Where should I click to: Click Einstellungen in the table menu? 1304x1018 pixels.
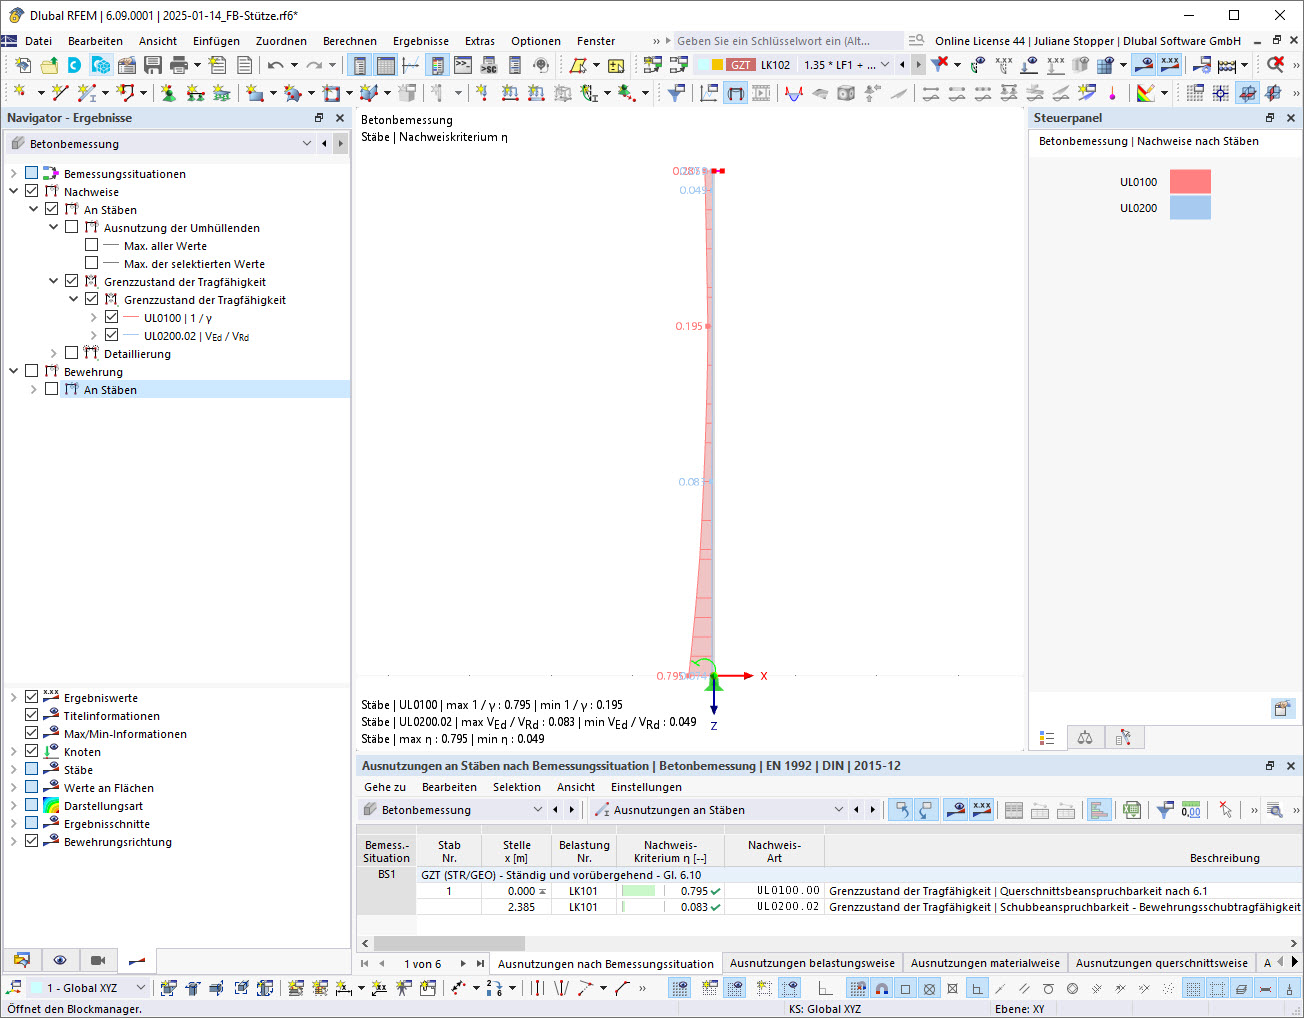[x=646, y=787]
